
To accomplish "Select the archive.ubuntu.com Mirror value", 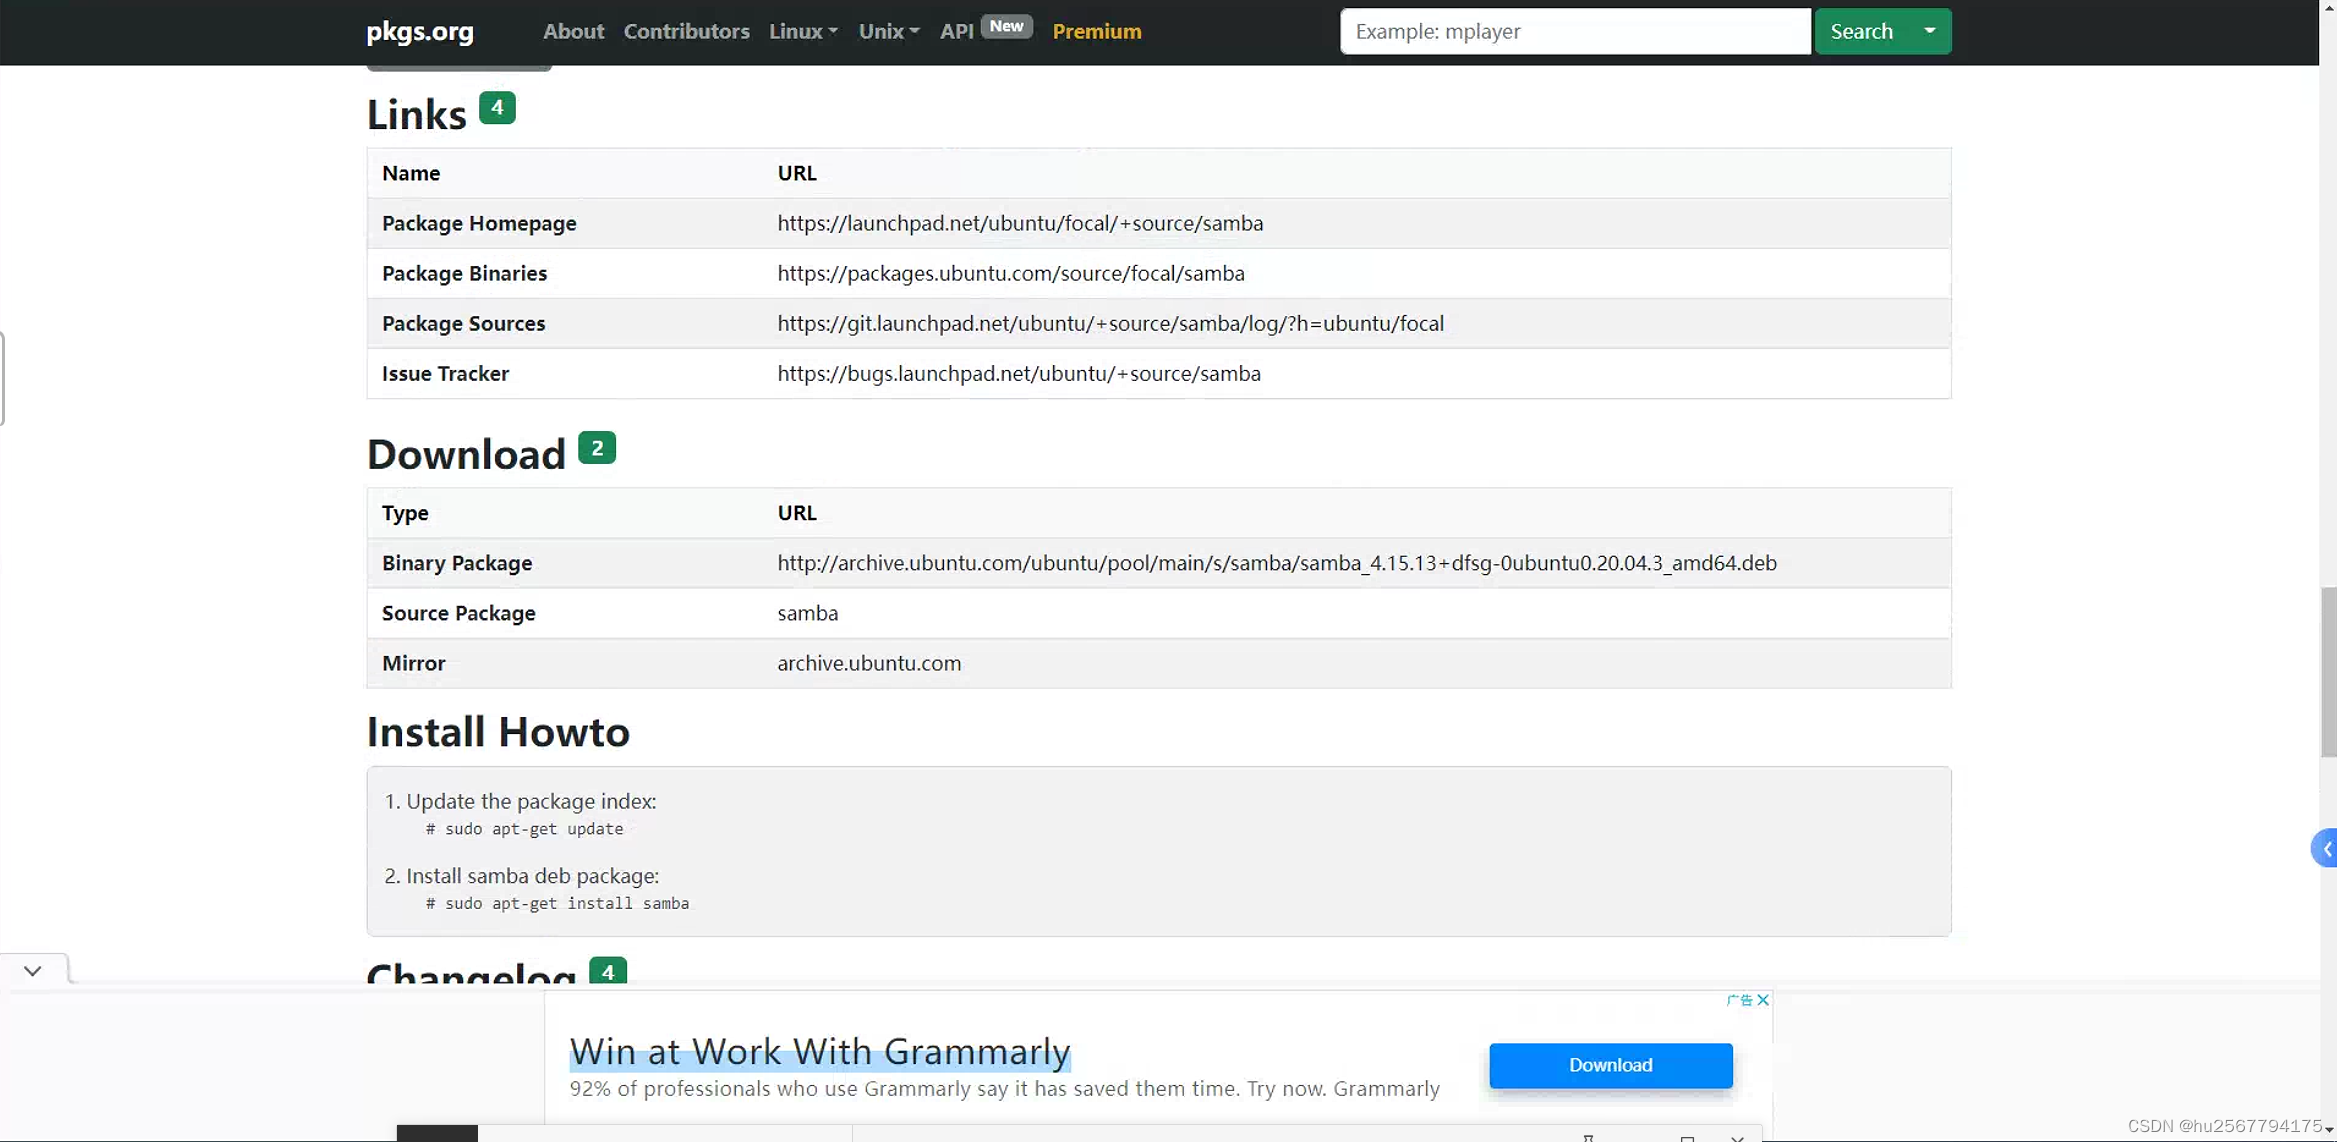I will click(869, 663).
